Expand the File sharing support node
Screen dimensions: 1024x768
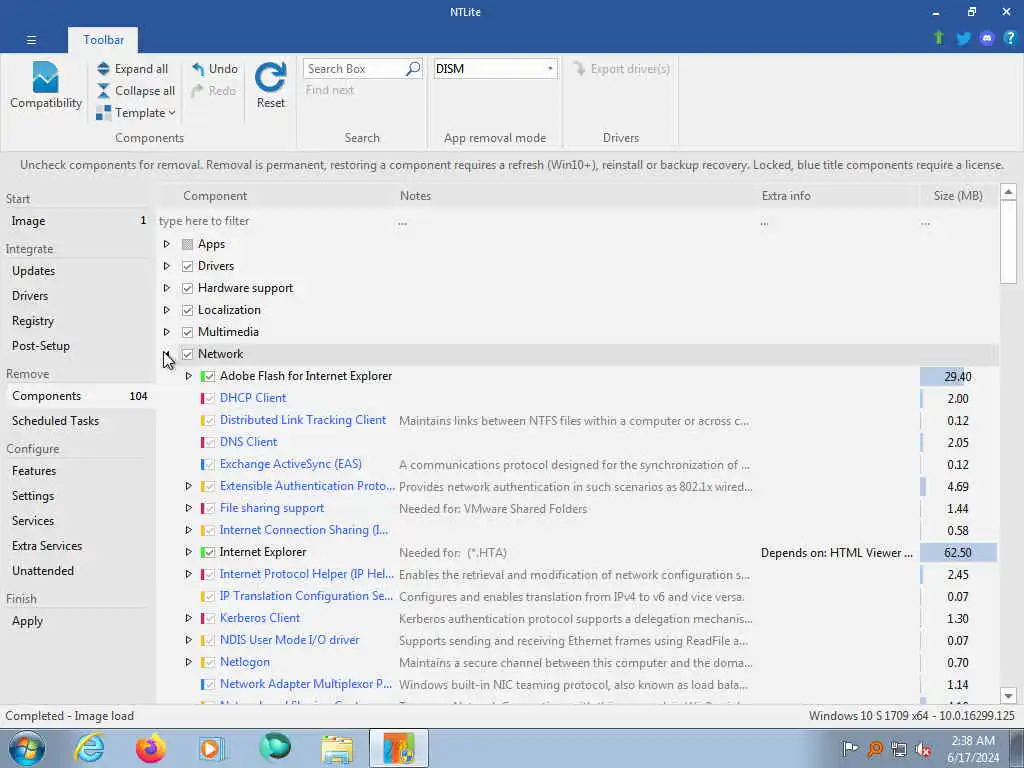click(x=189, y=508)
